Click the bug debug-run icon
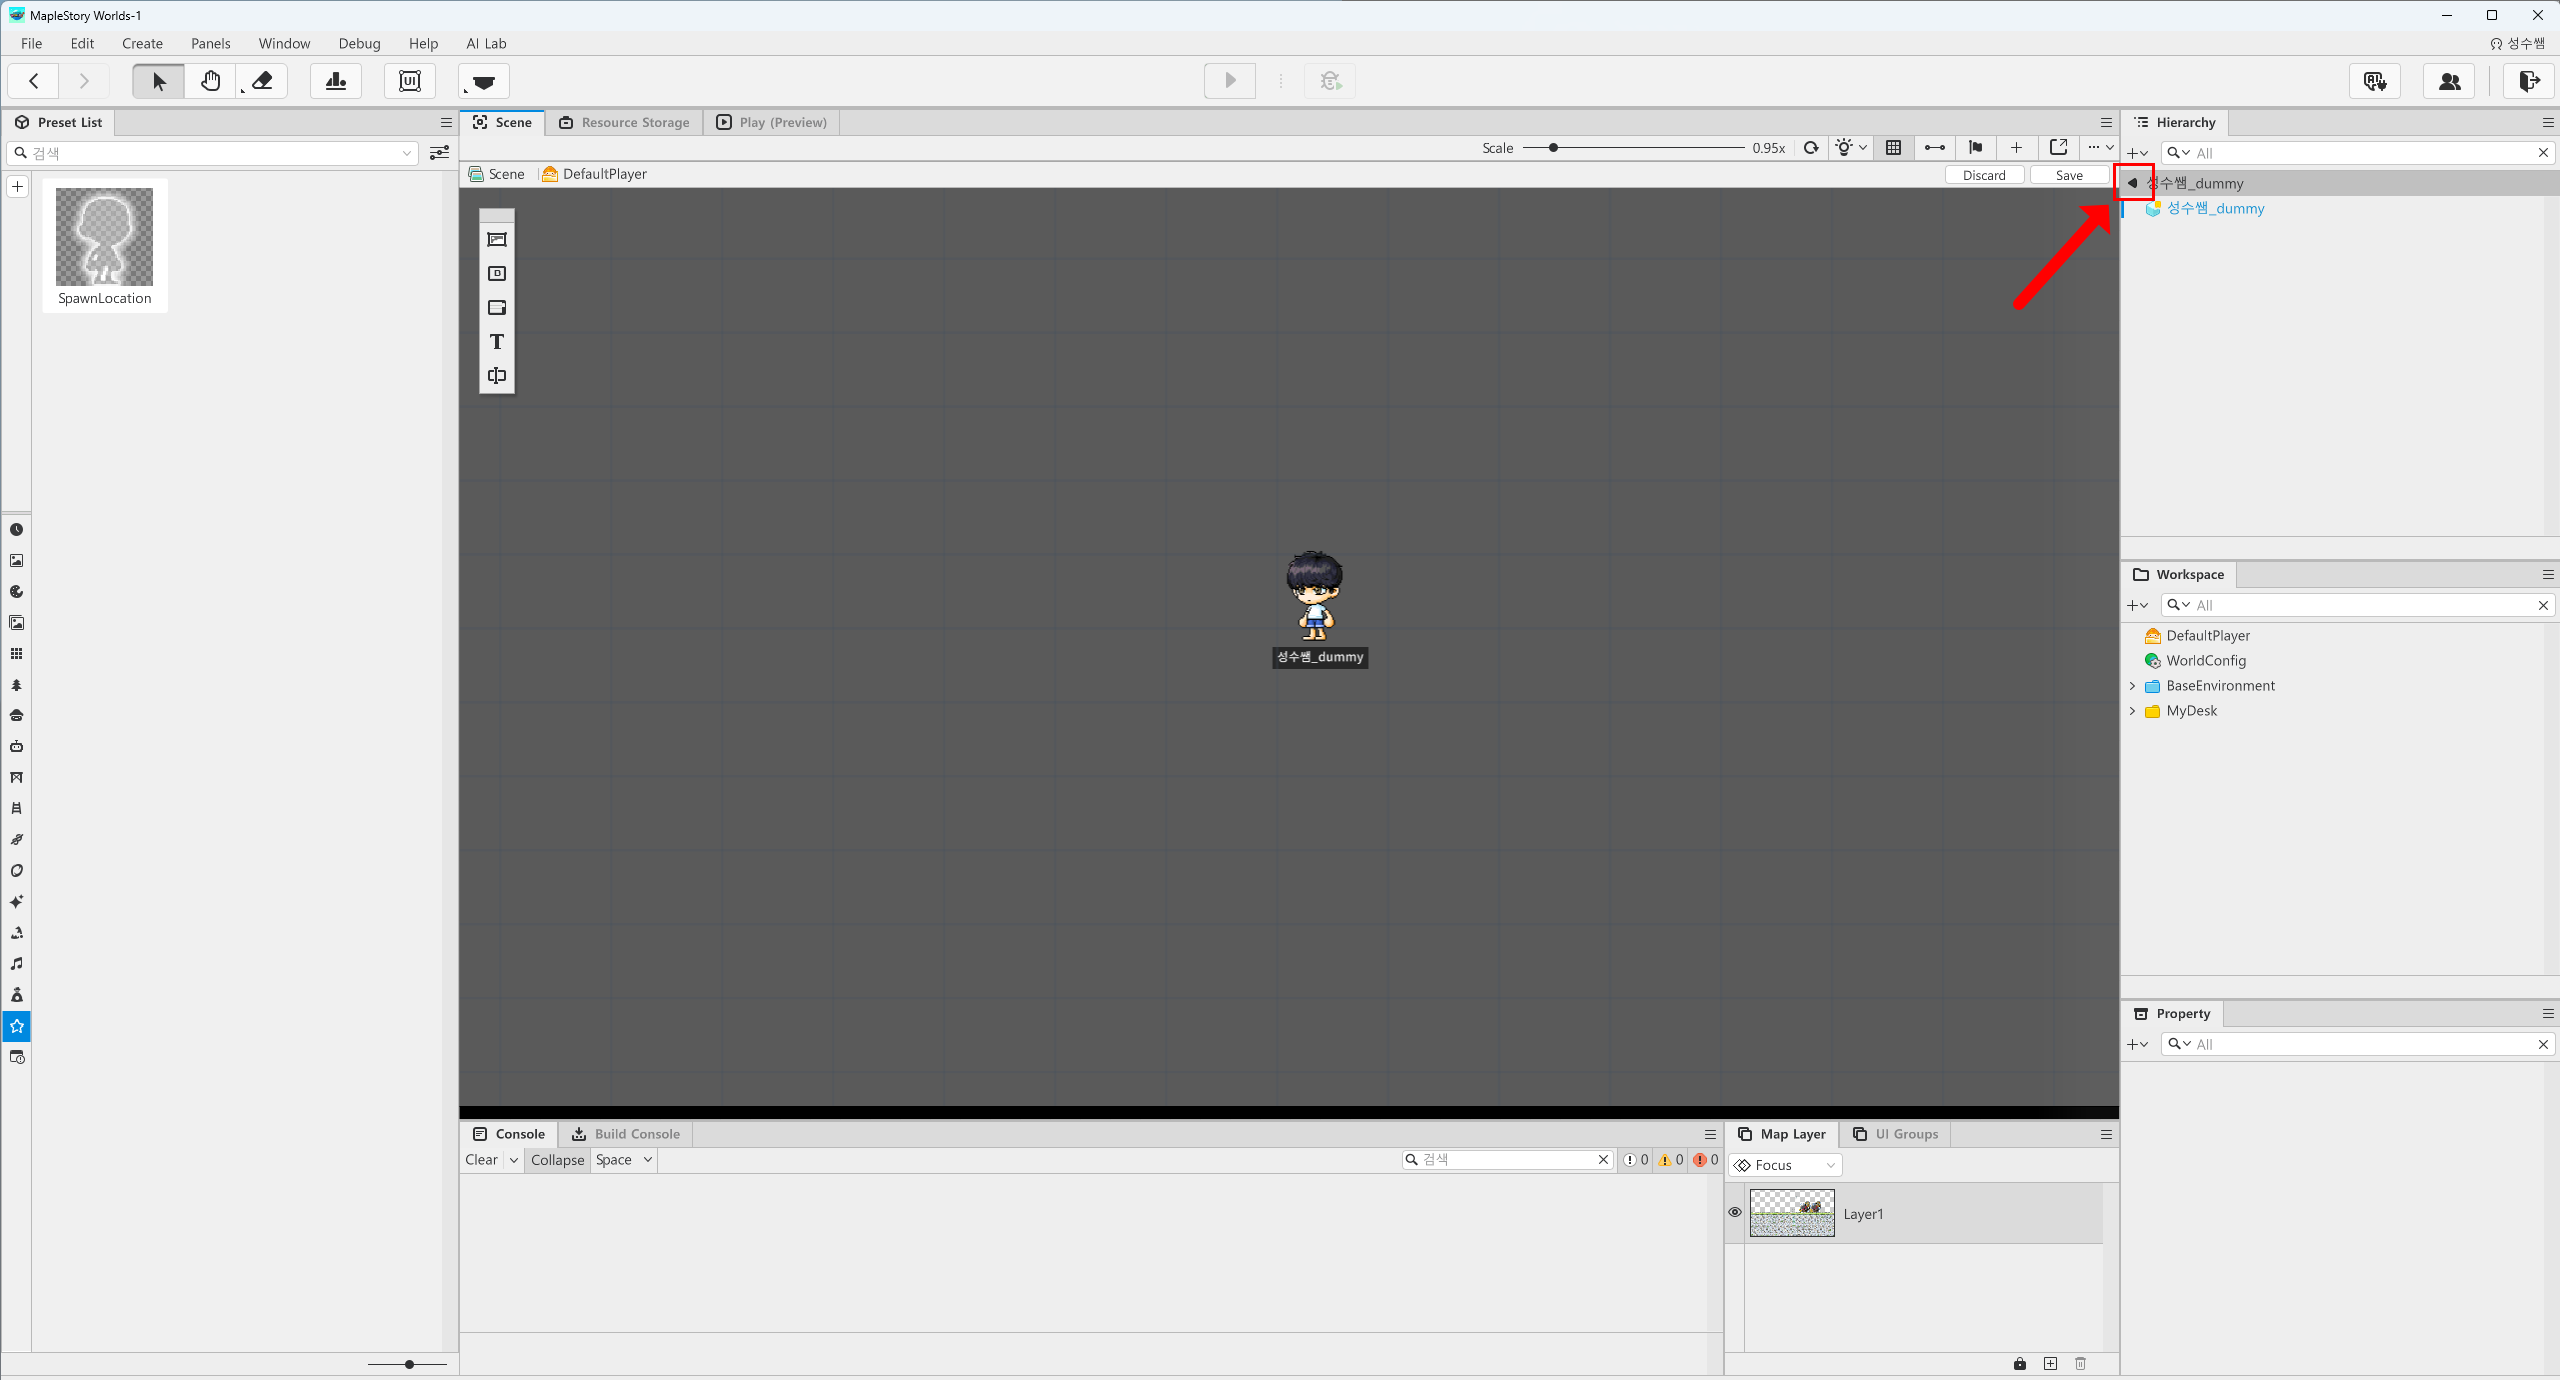This screenshot has width=2560, height=1380. [x=1330, y=81]
